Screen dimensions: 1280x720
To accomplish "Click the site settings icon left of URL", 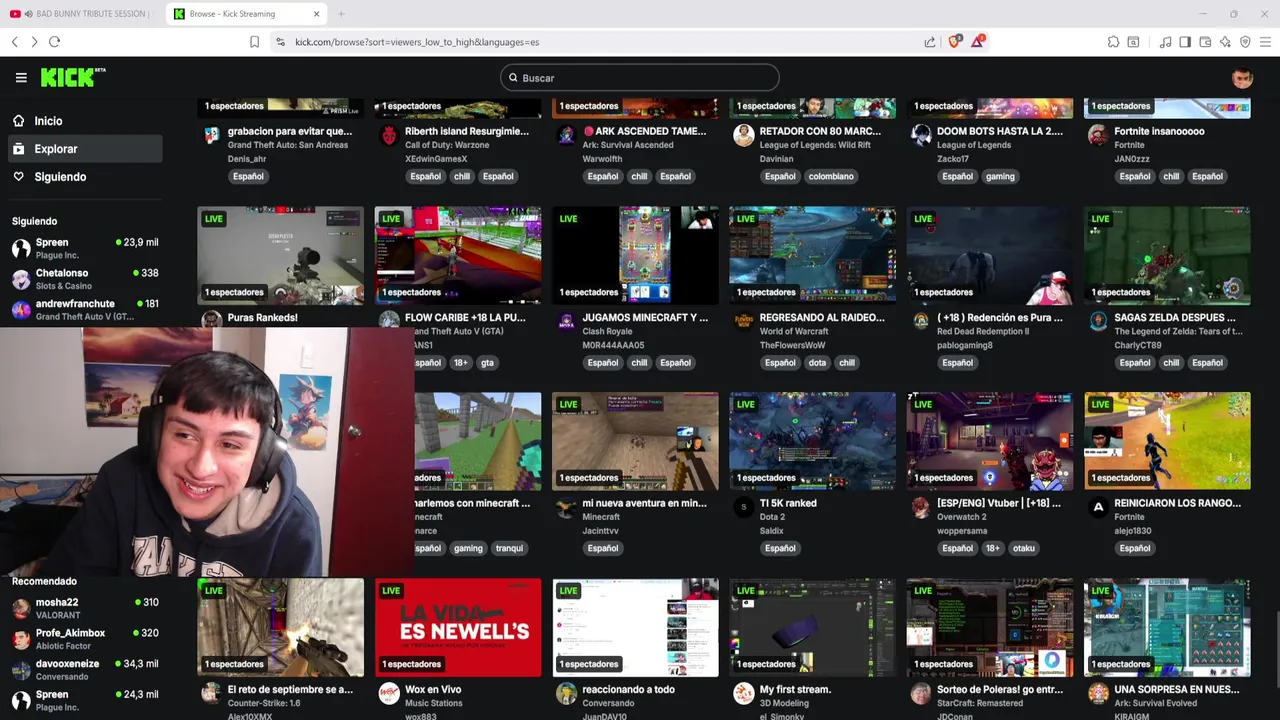I will (x=280, y=42).
